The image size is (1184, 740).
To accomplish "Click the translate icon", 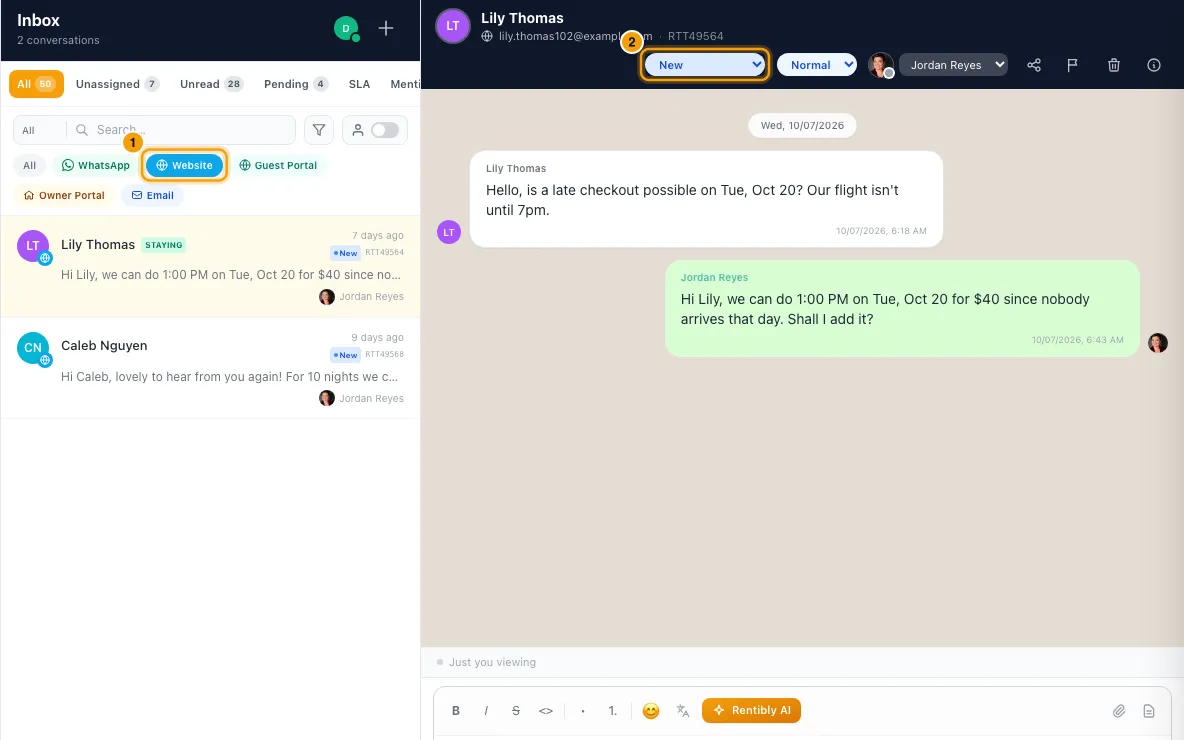I will [683, 711].
